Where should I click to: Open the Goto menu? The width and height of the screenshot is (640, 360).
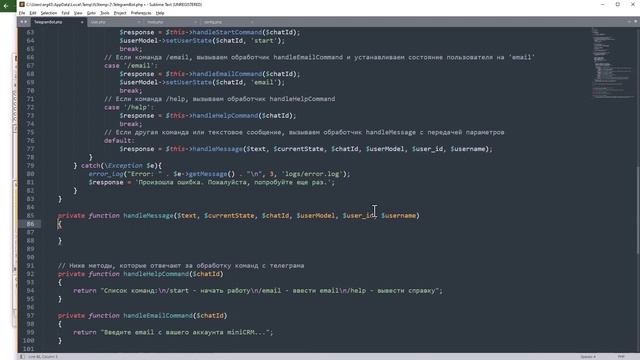(91, 13)
